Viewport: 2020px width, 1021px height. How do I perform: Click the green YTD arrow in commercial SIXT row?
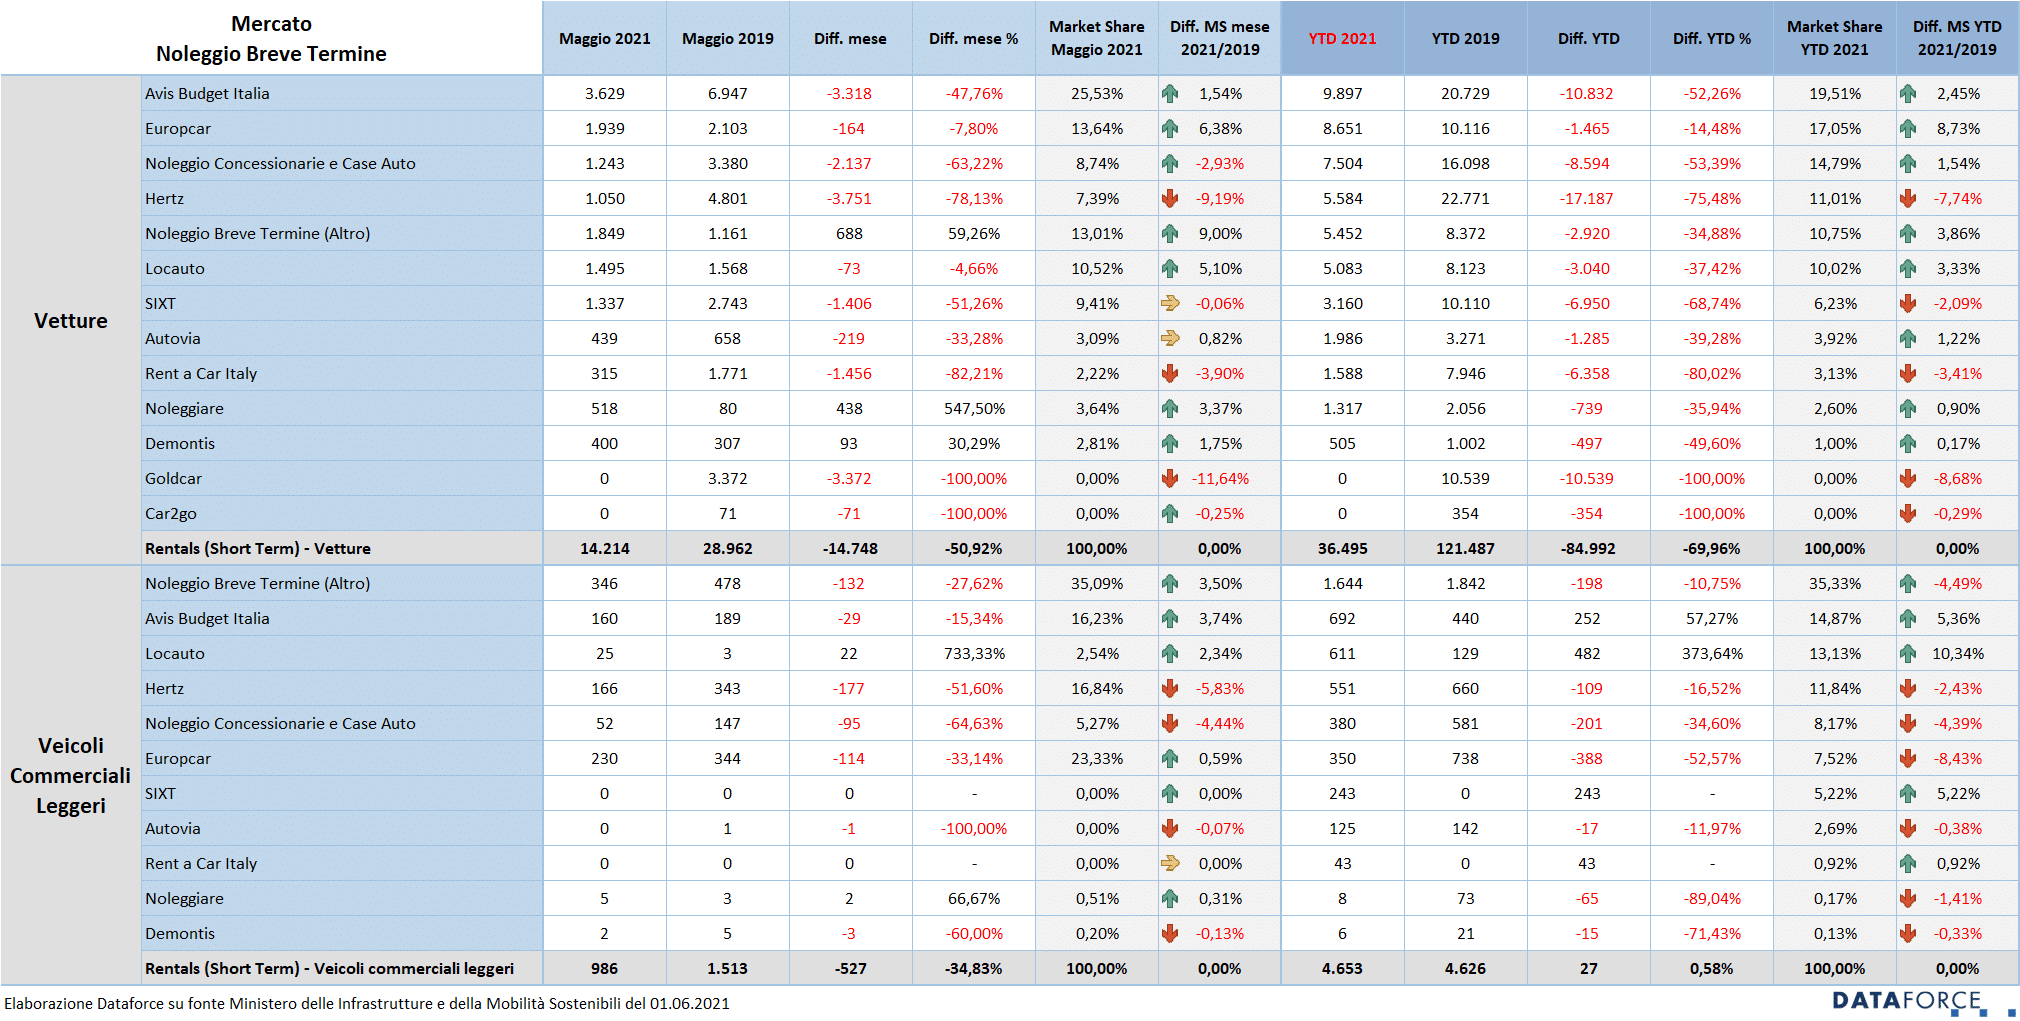pyautogui.click(x=1908, y=794)
